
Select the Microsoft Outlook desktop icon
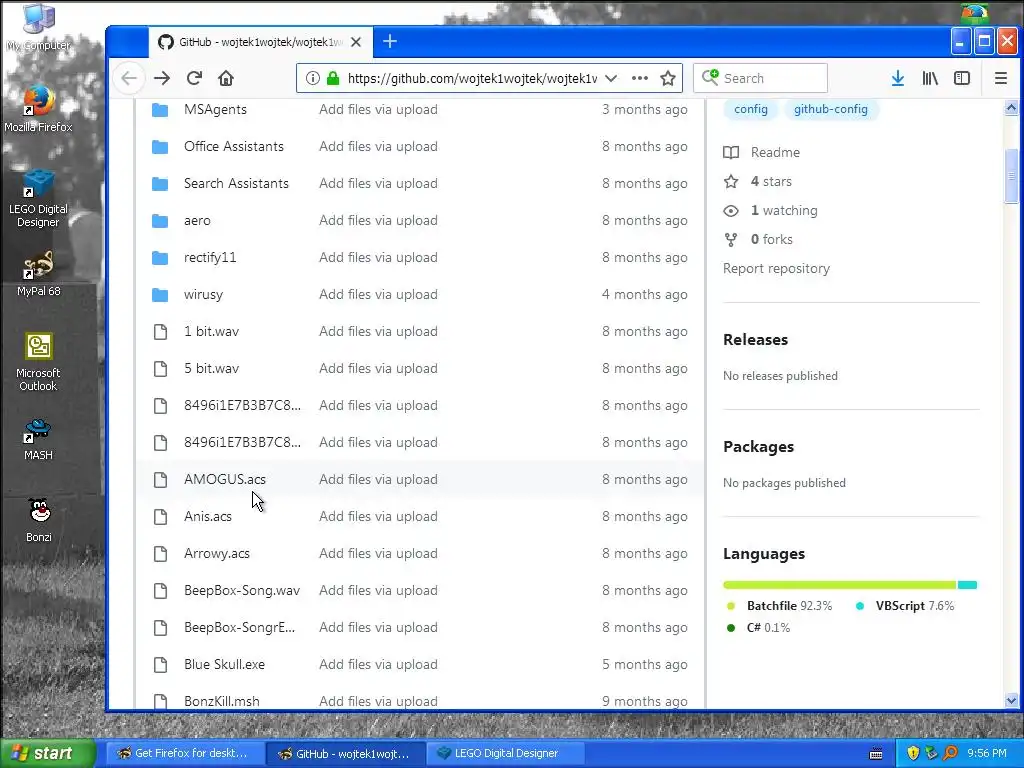tap(39, 362)
